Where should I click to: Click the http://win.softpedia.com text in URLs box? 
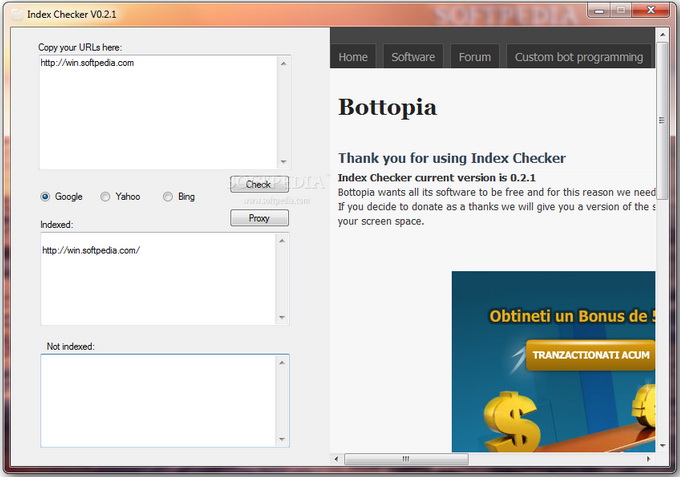pyautogui.click(x=87, y=63)
